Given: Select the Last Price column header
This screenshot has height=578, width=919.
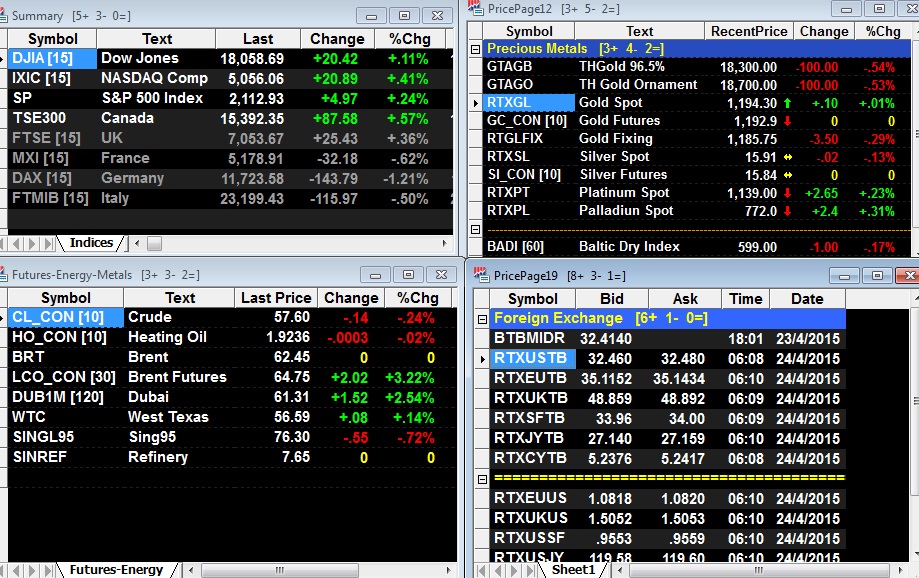Looking at the screenshot, I should coord(276,298).
